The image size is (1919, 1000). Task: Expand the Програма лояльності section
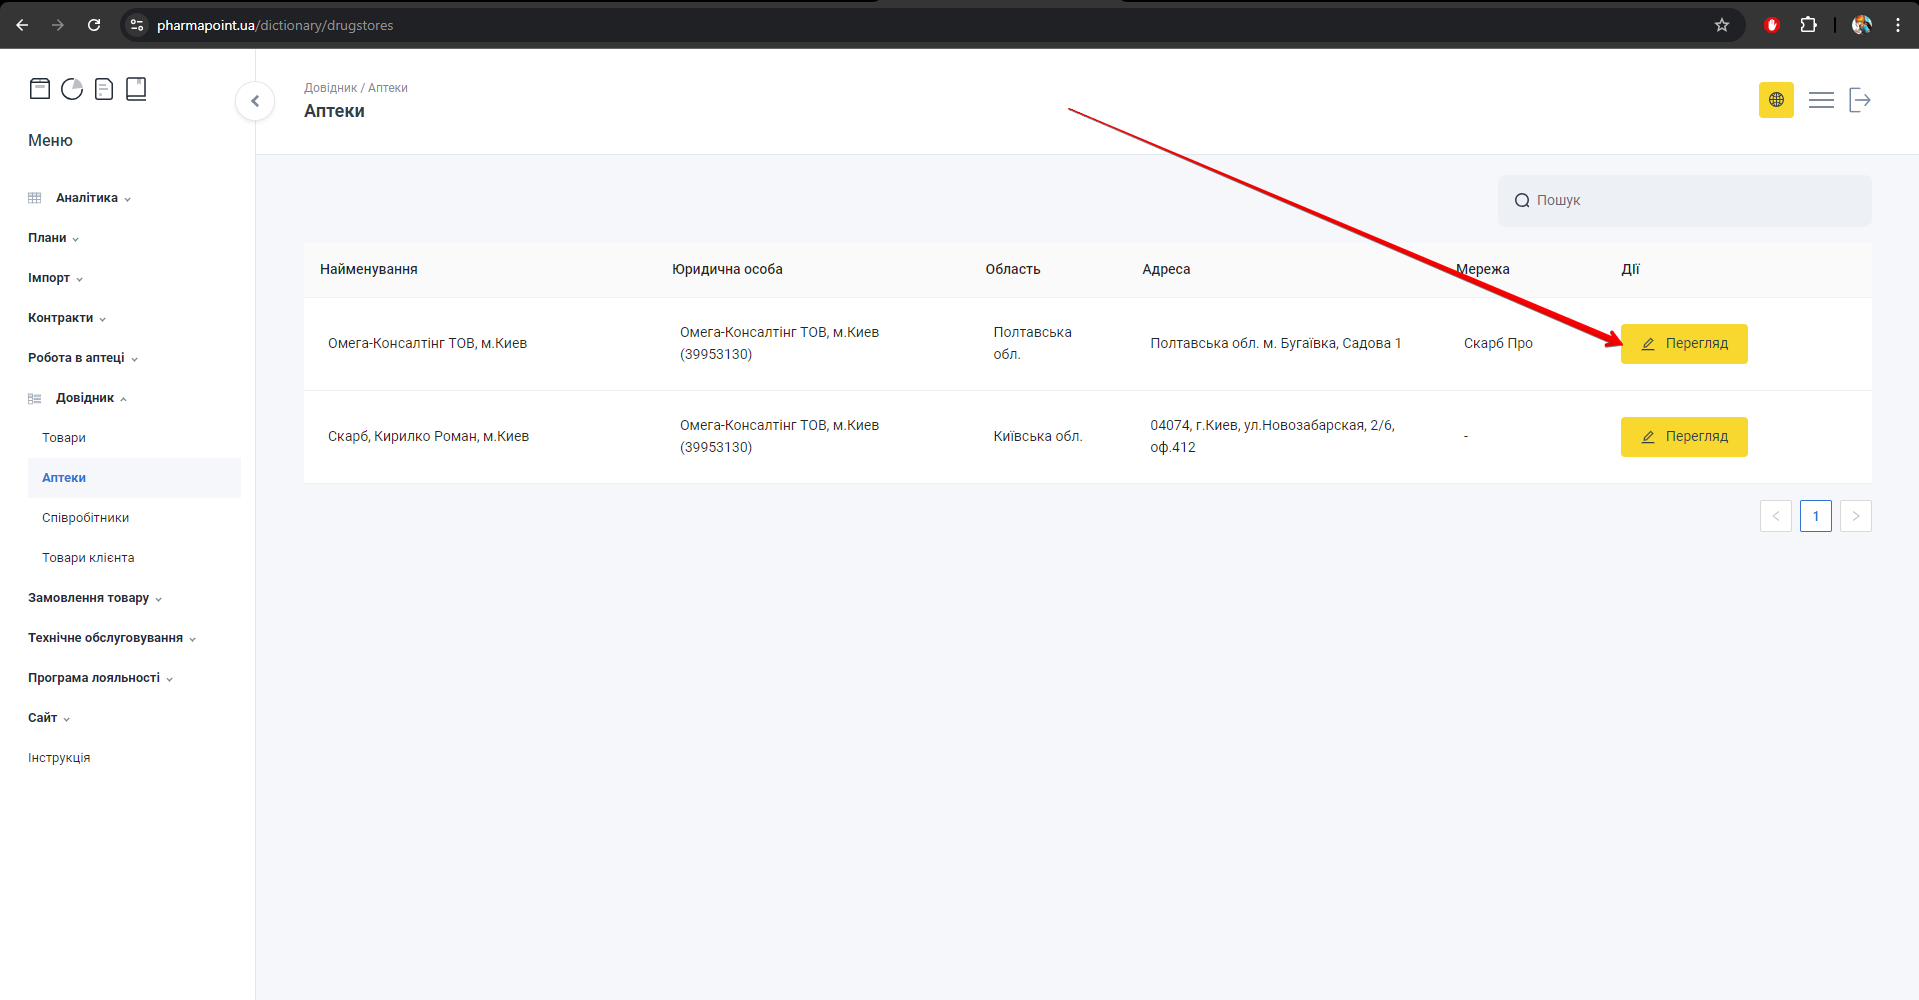[x=94, y=678]
